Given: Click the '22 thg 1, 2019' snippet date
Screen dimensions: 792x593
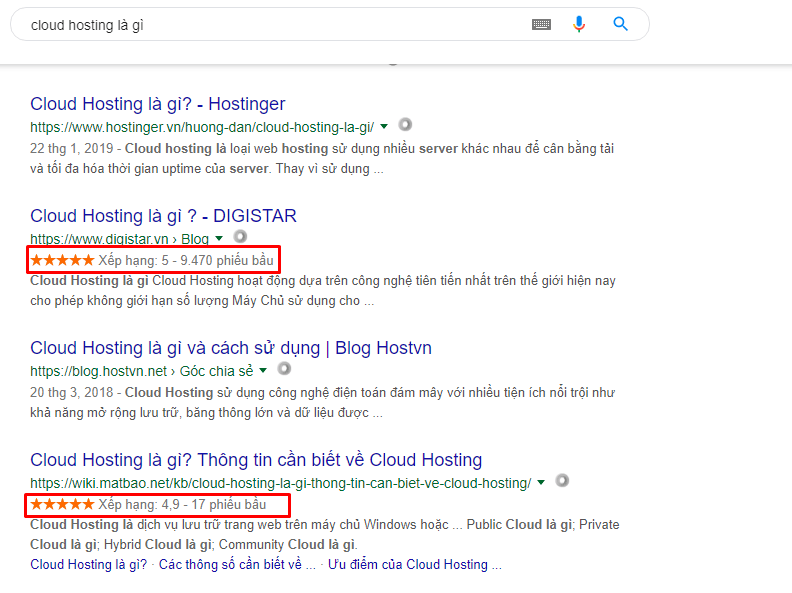Looking at the screenshot, I should tap(72, 149).
